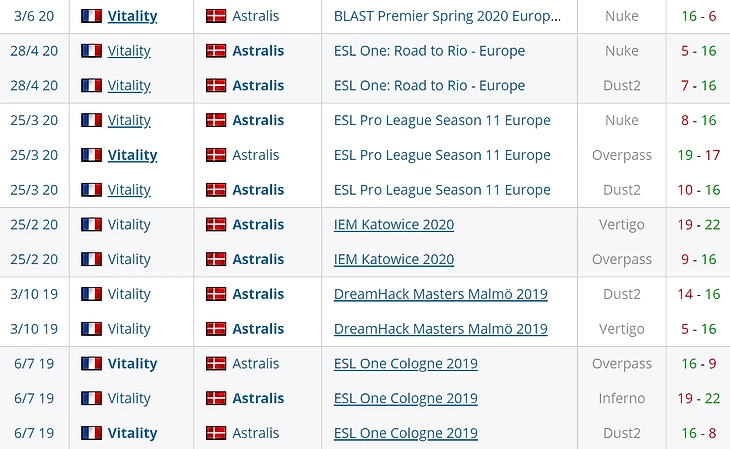
Task: Click the 19 - 17 score on Overpass
Action: (700, 155)
